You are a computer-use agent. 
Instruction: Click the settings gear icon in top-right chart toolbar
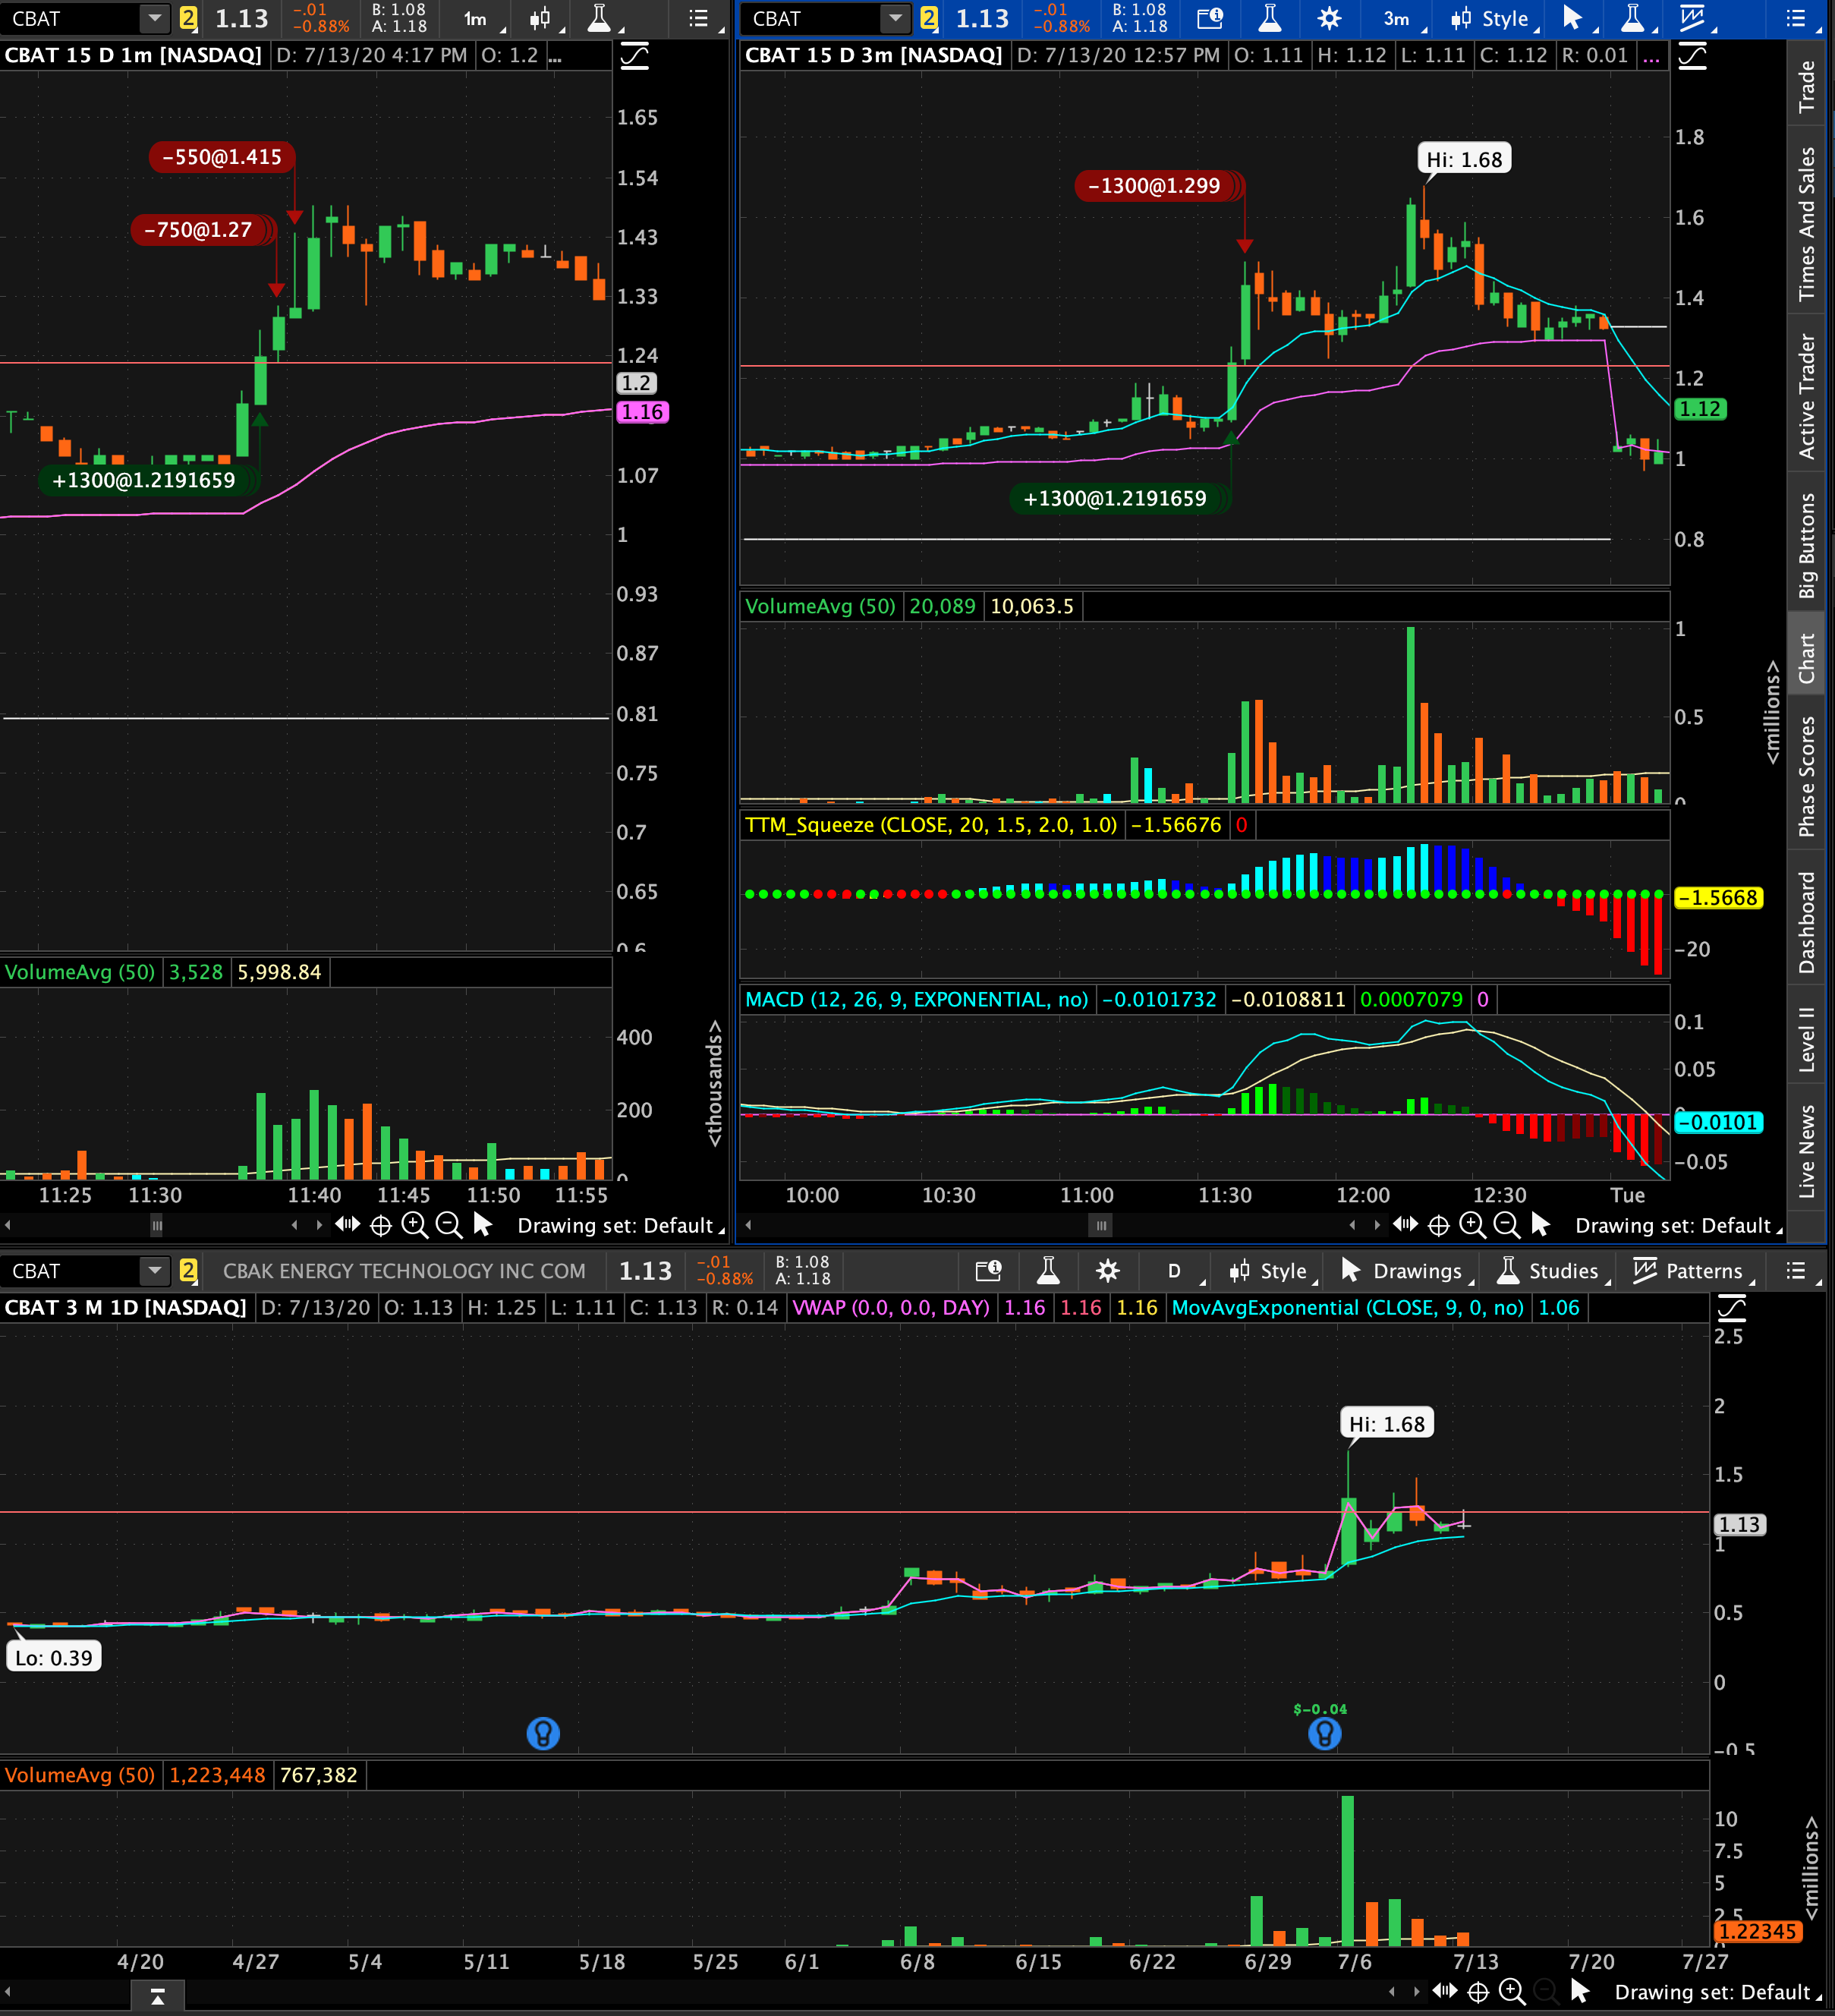coord(1329,18)
